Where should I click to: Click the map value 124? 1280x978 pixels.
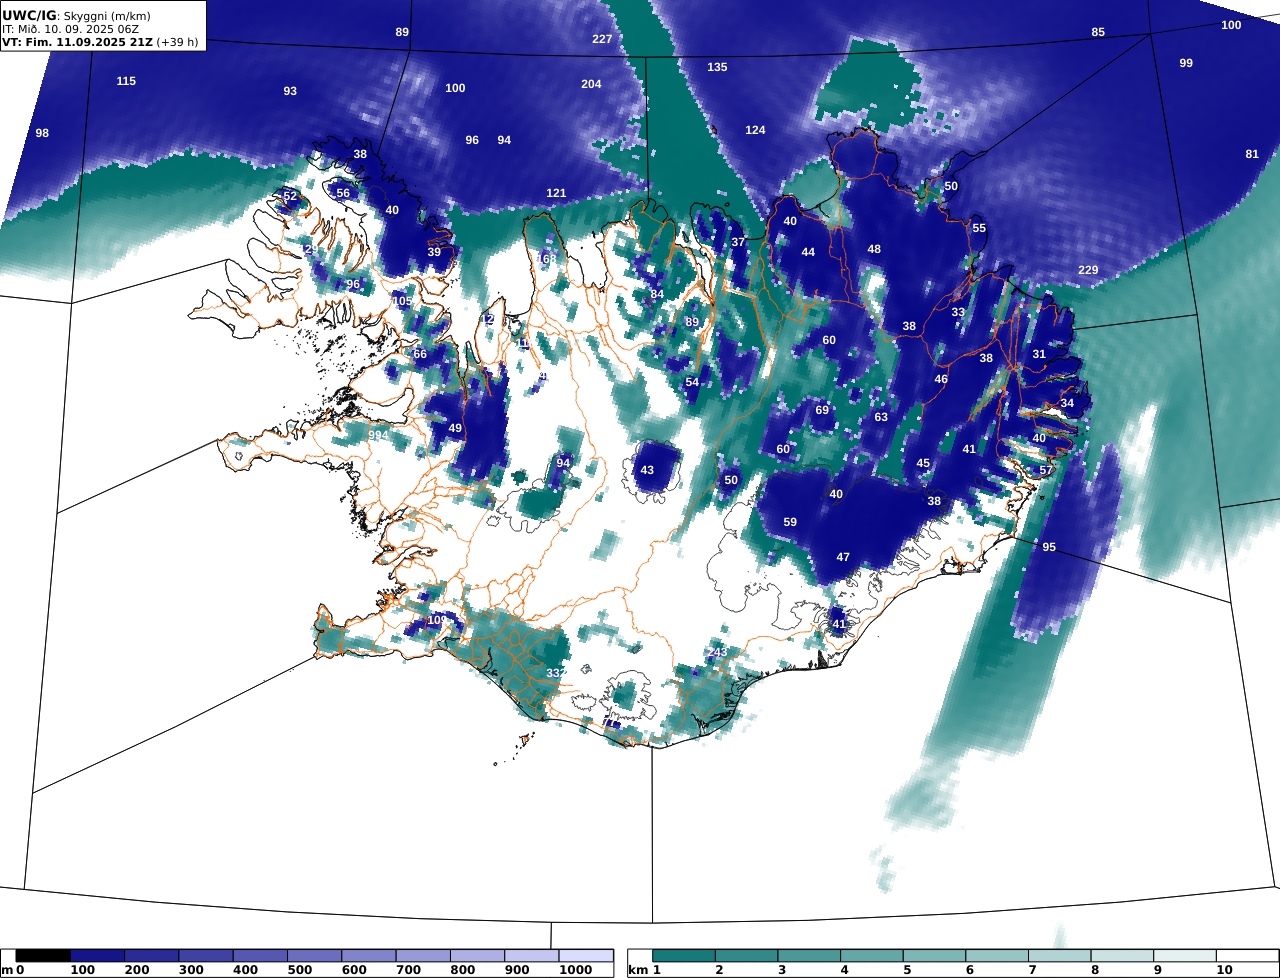pyautogui.click(x=755, y=130)
